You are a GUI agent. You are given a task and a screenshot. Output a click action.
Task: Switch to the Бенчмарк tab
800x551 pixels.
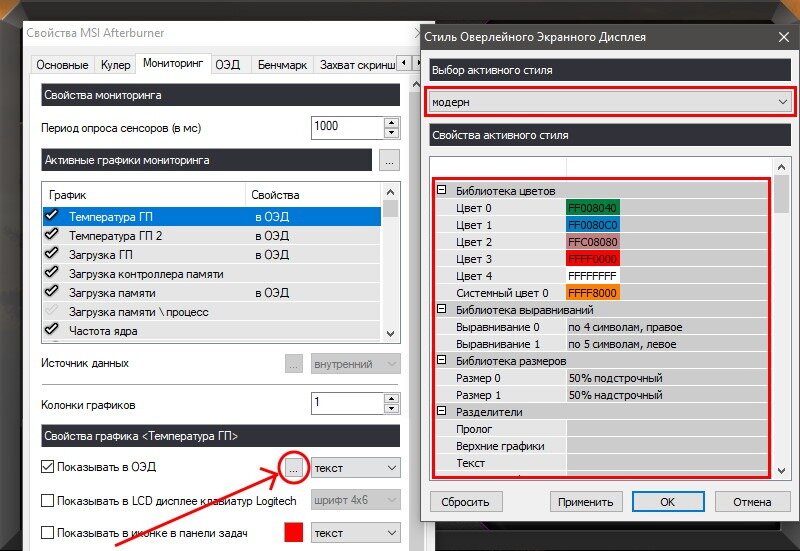point(282,65)
